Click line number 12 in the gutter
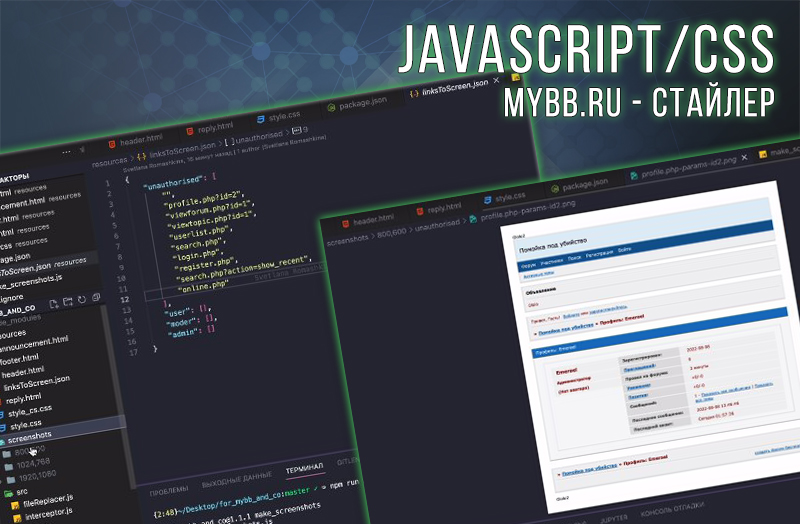This screenshot has width=800, height=524. (125, 300)
